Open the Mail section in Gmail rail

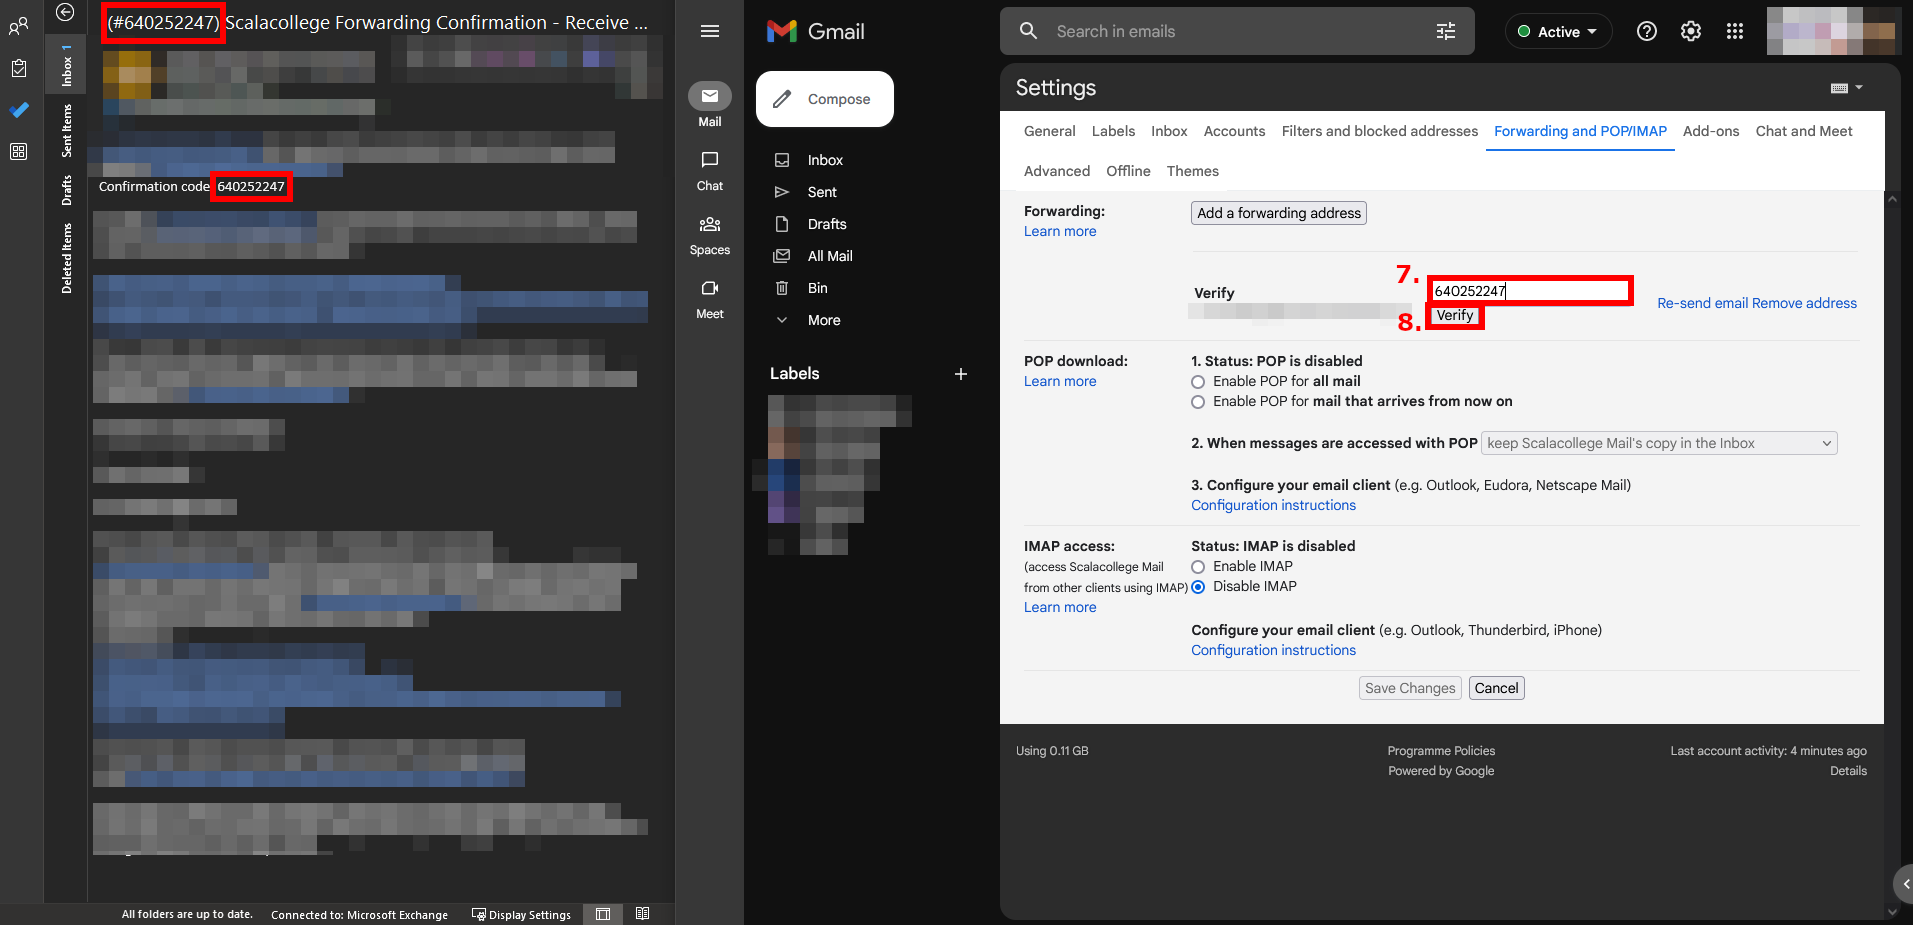pos(710,105)
